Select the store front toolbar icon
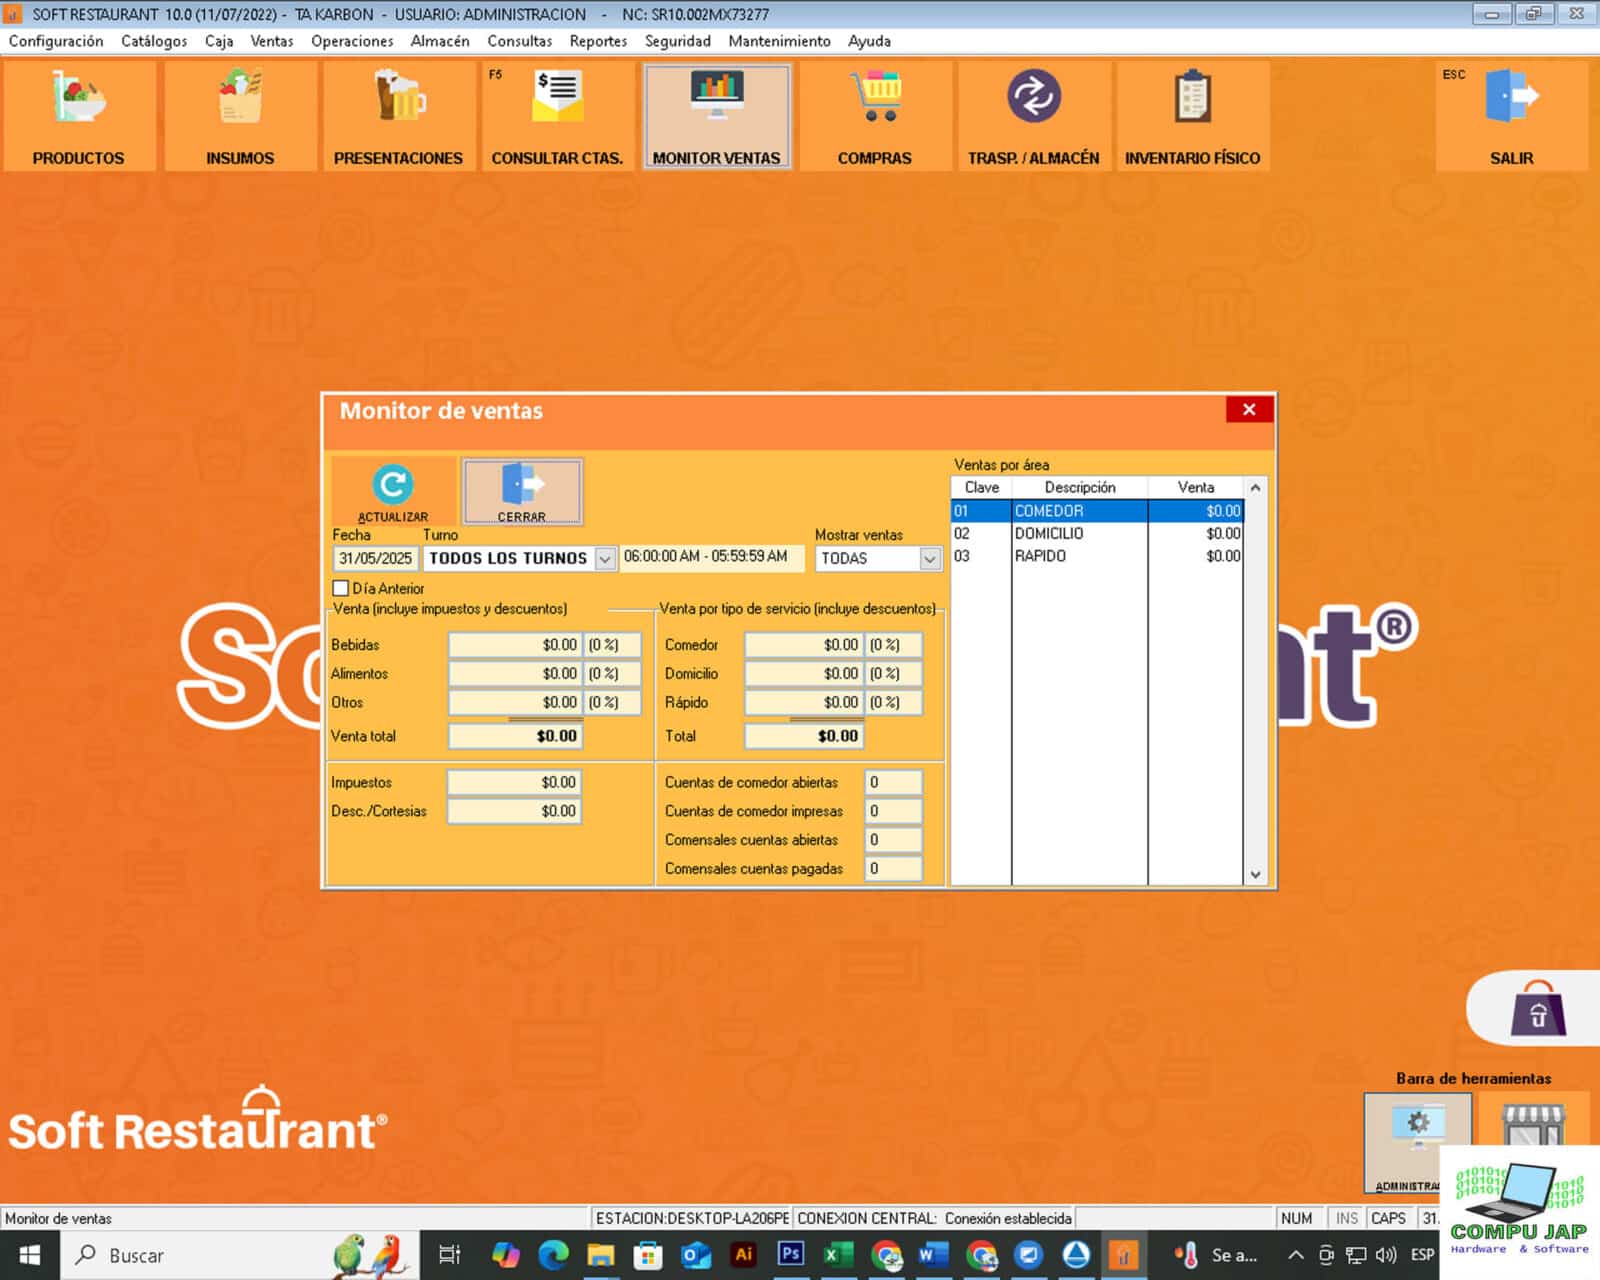 [x=1533, y=1122]
